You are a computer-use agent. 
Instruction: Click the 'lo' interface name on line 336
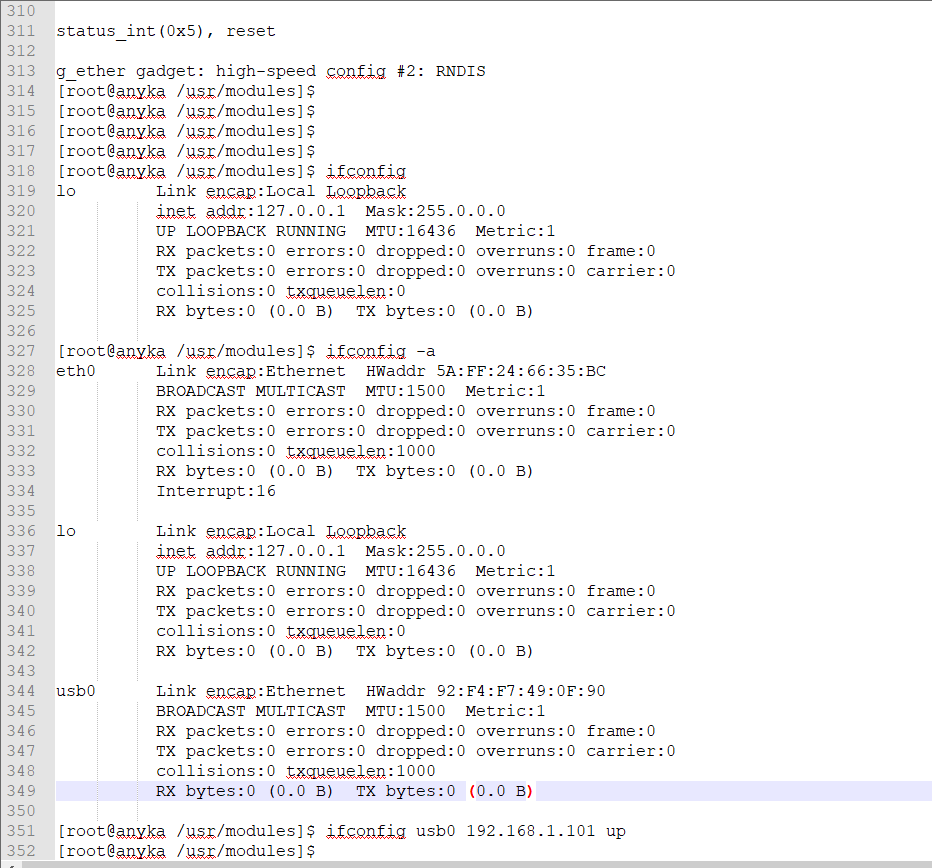click(66, 532)
